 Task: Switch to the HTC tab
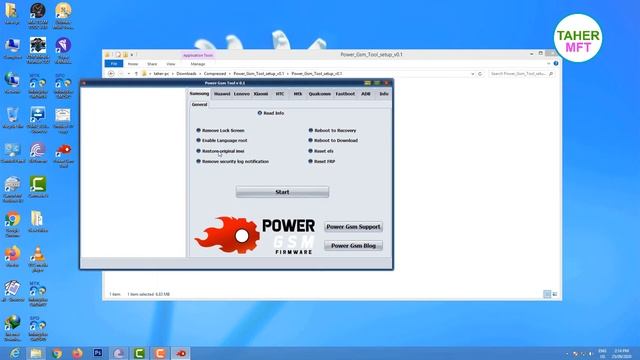click(x=280, y=94)
